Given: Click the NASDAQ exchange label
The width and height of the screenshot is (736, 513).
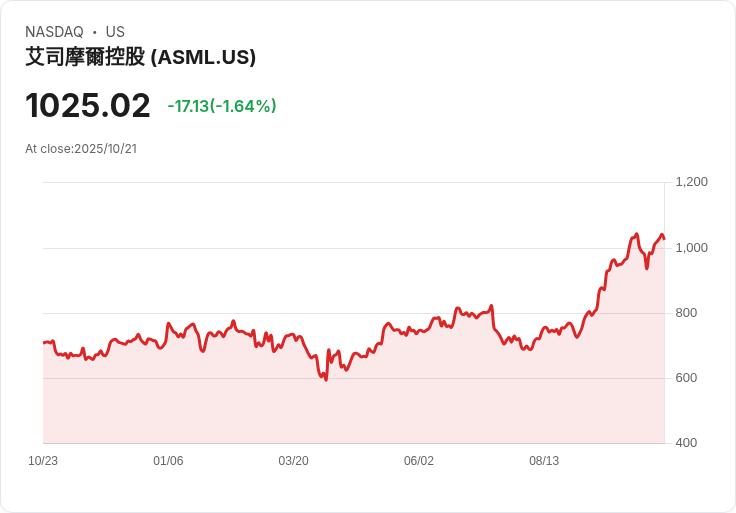Looking at the screenshot, I should pos(54,32).
